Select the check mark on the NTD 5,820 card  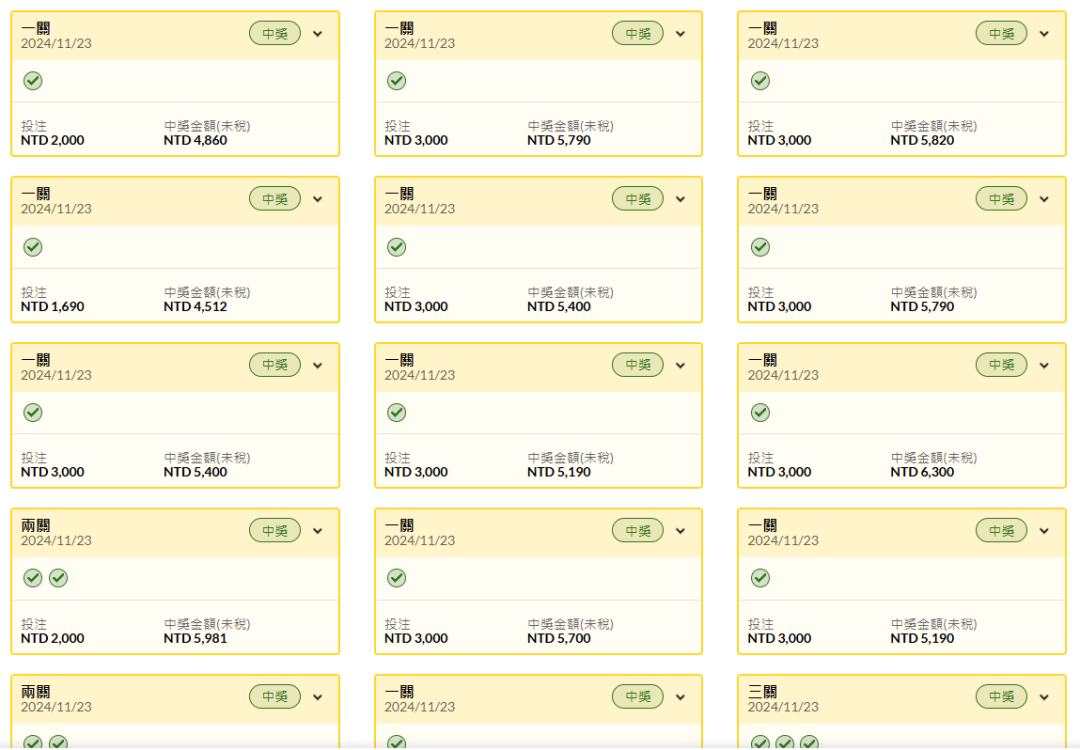click(760, 81)
